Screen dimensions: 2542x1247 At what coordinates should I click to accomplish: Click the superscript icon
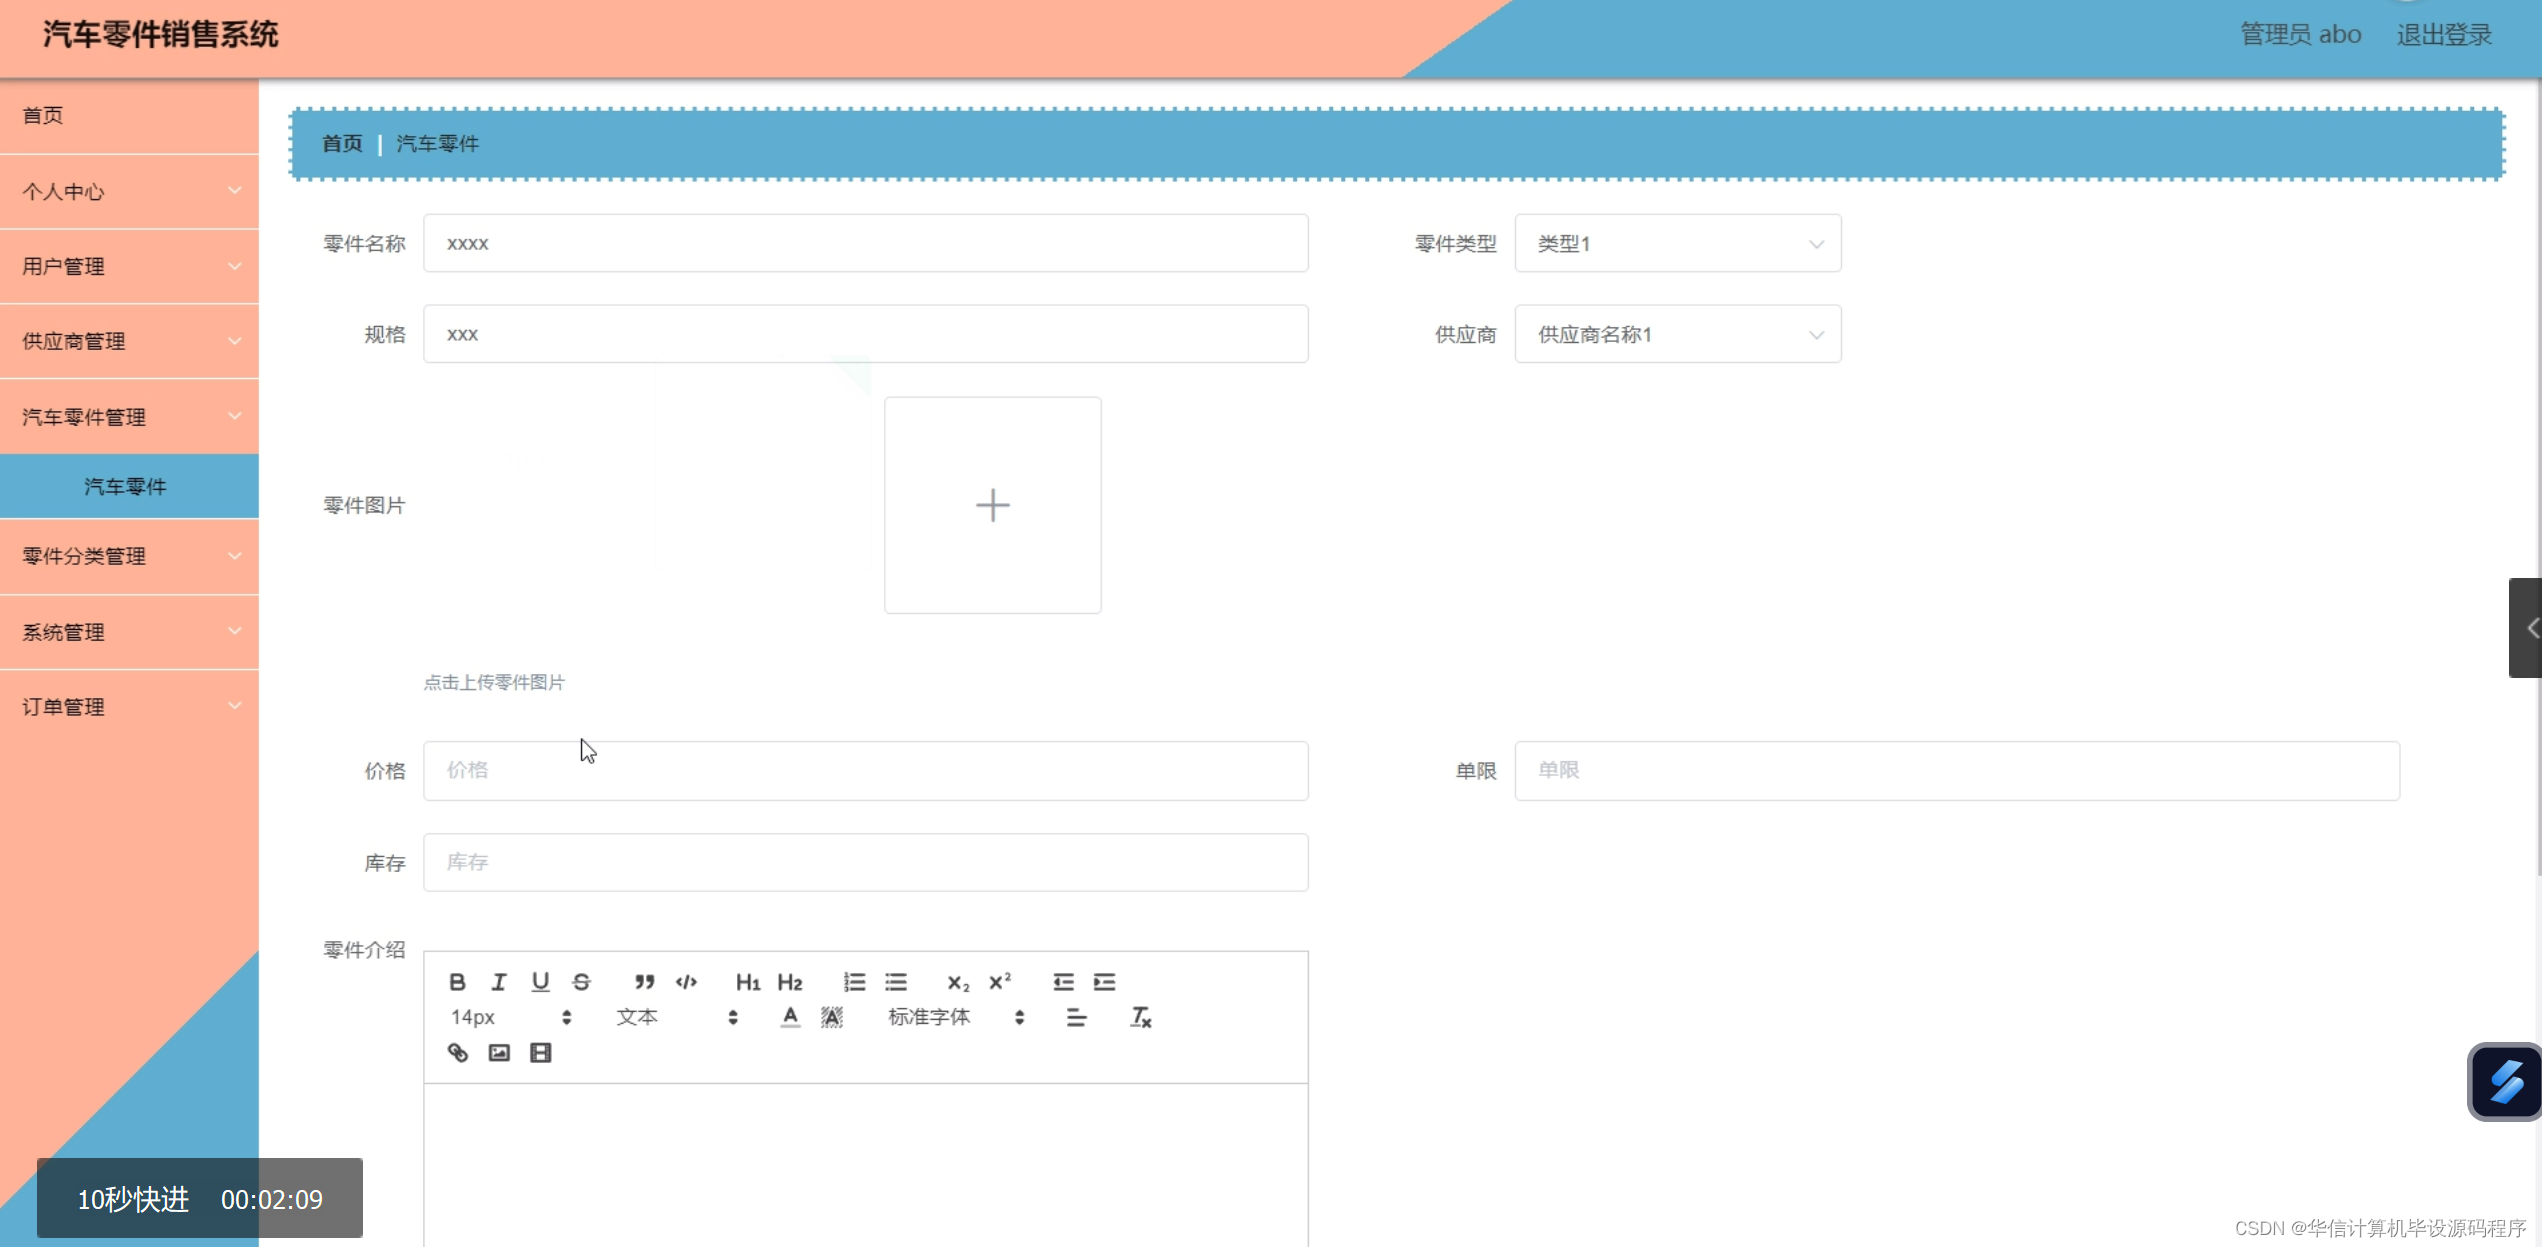pyautogui.click(x=1000, y=982)
